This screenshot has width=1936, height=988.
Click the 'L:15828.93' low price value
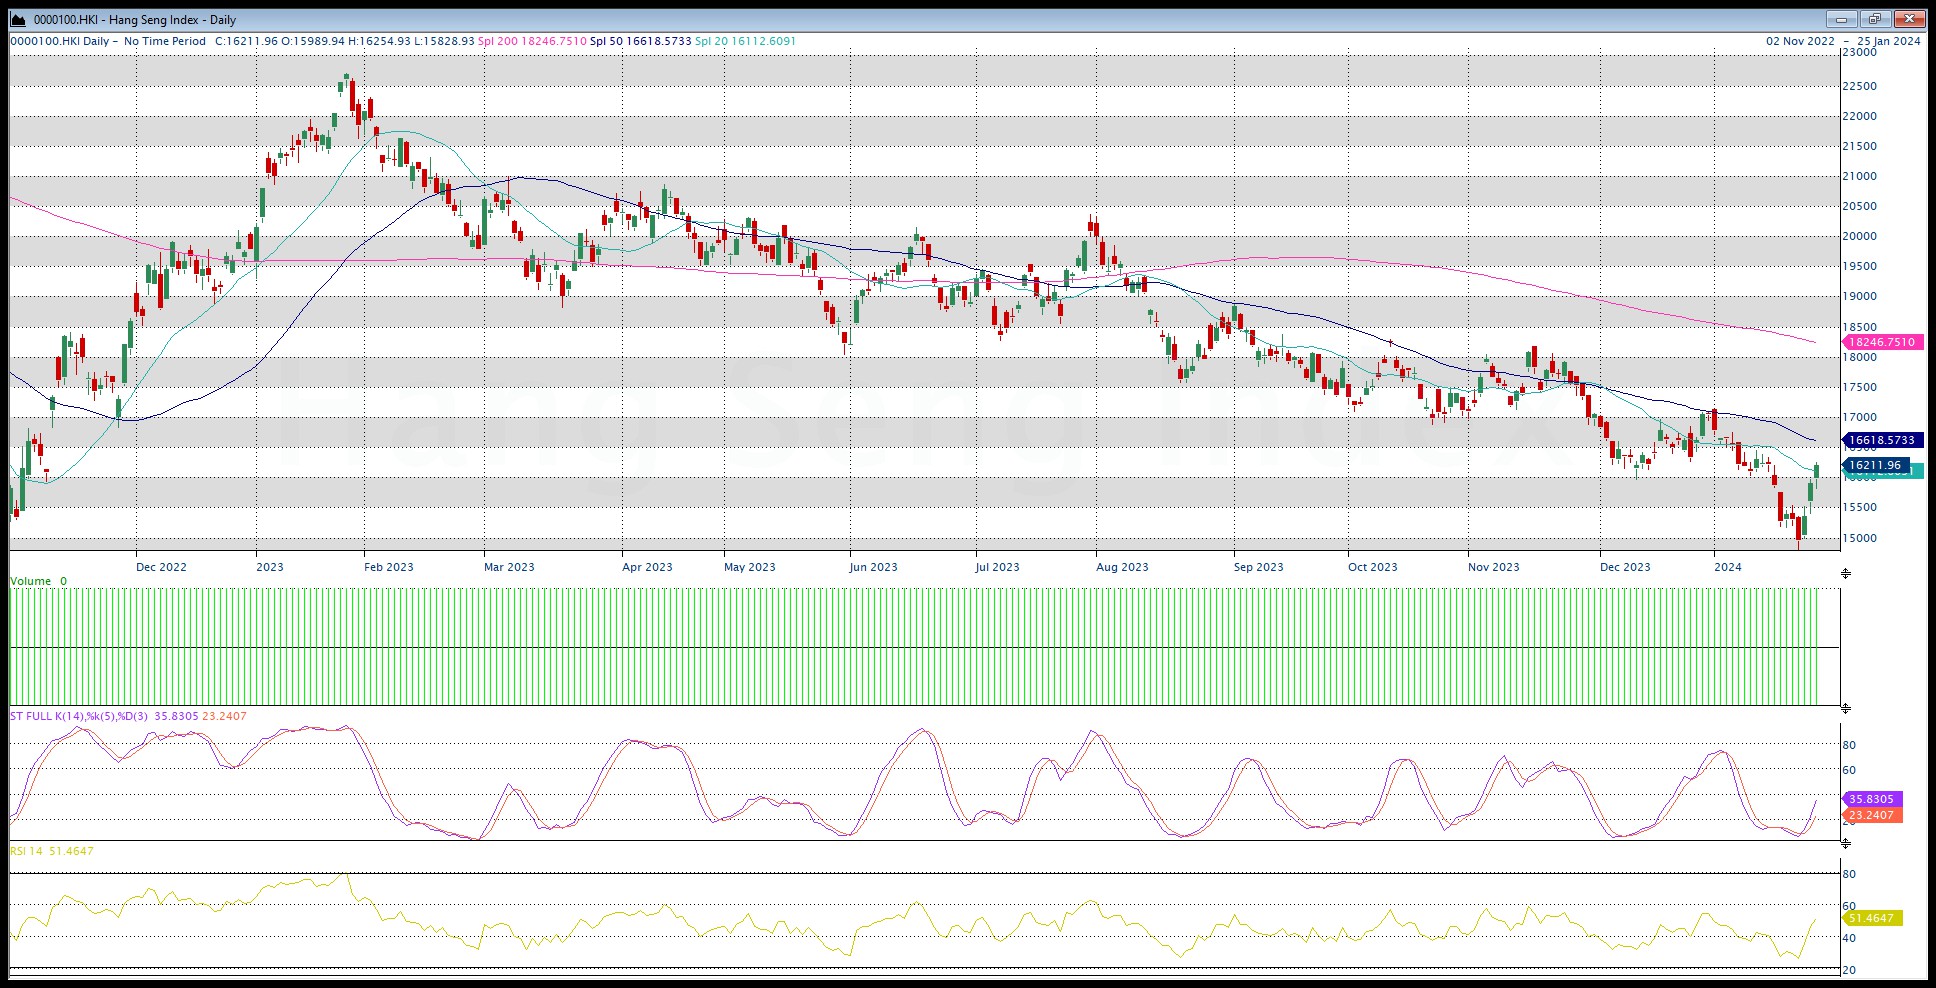(445, 41)
